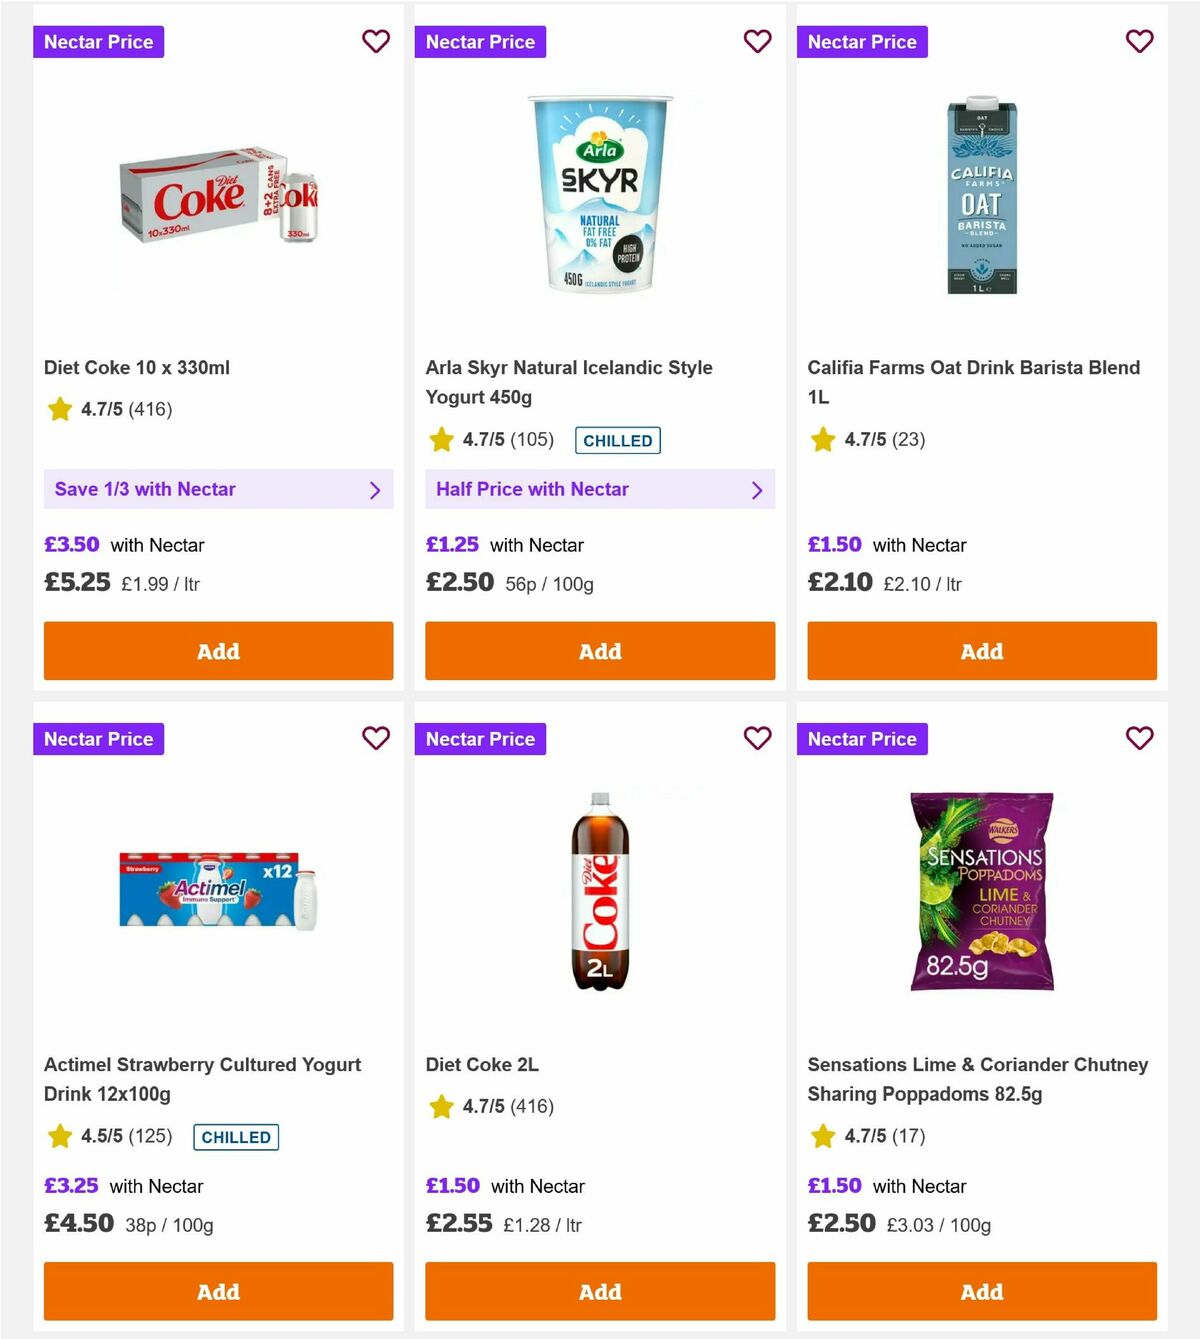Open the Half Price with Nectar offer details
The image size is (1200, 1339).
(x=758, y=490)
